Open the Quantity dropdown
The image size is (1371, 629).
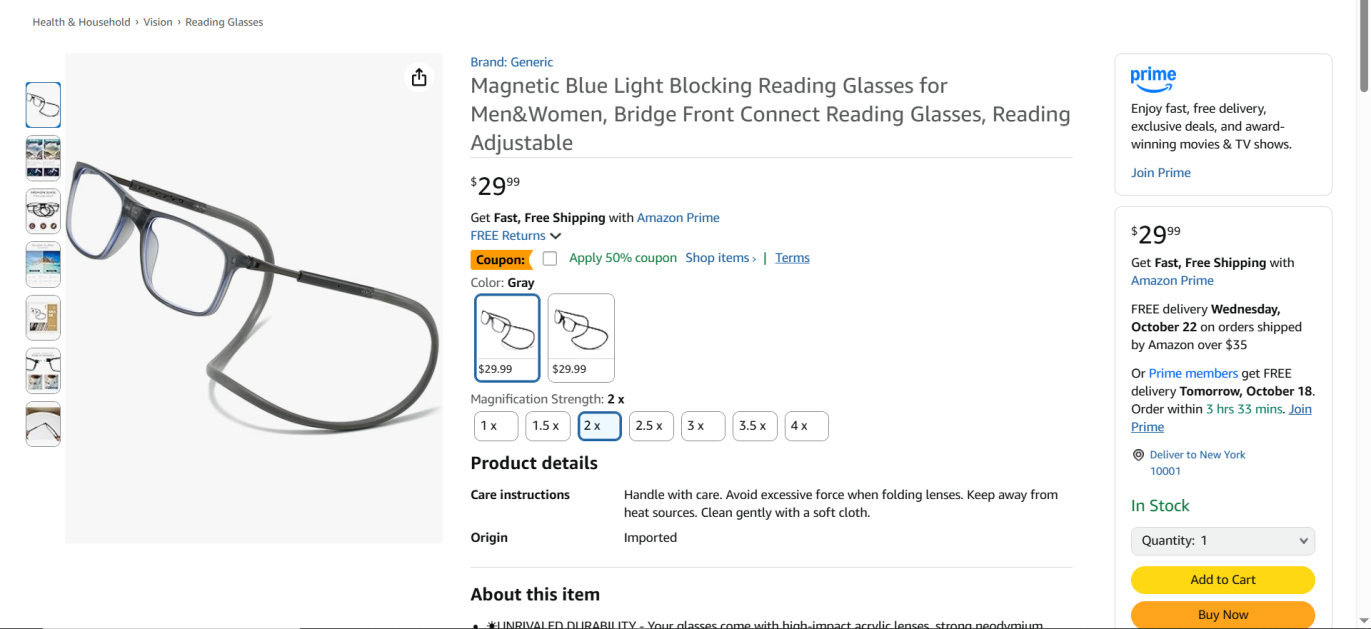pos(1222,541)
